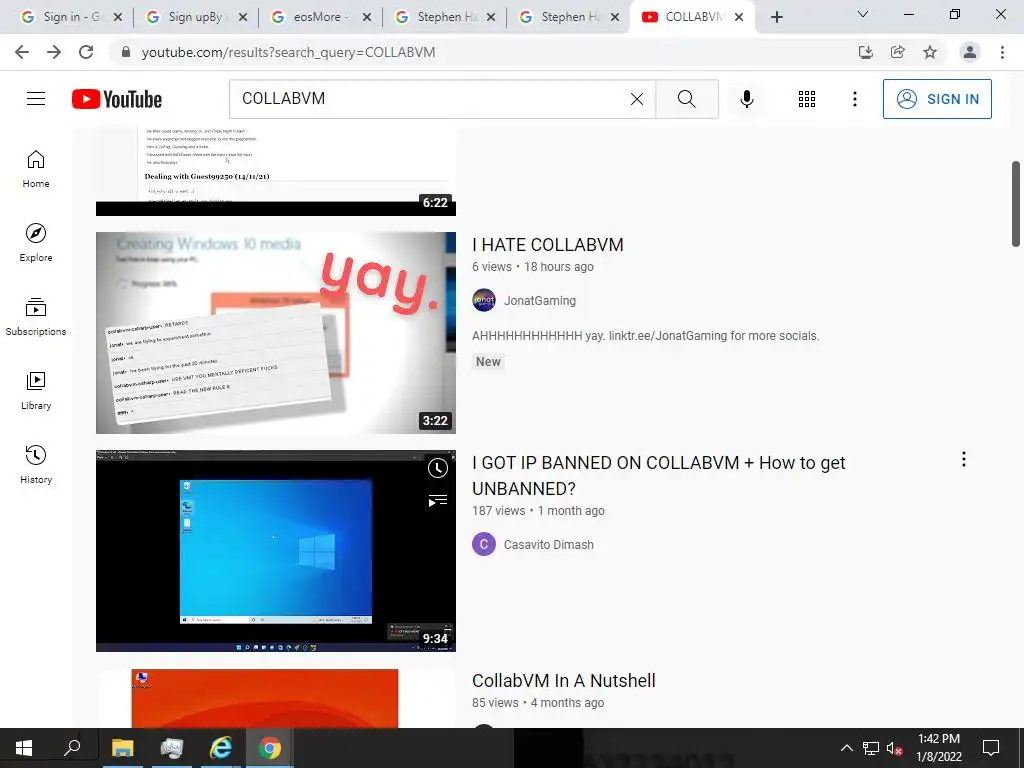1024x768 pixels.
Task: Open Casavito Dimash channel name
Action: pos(549,545)
